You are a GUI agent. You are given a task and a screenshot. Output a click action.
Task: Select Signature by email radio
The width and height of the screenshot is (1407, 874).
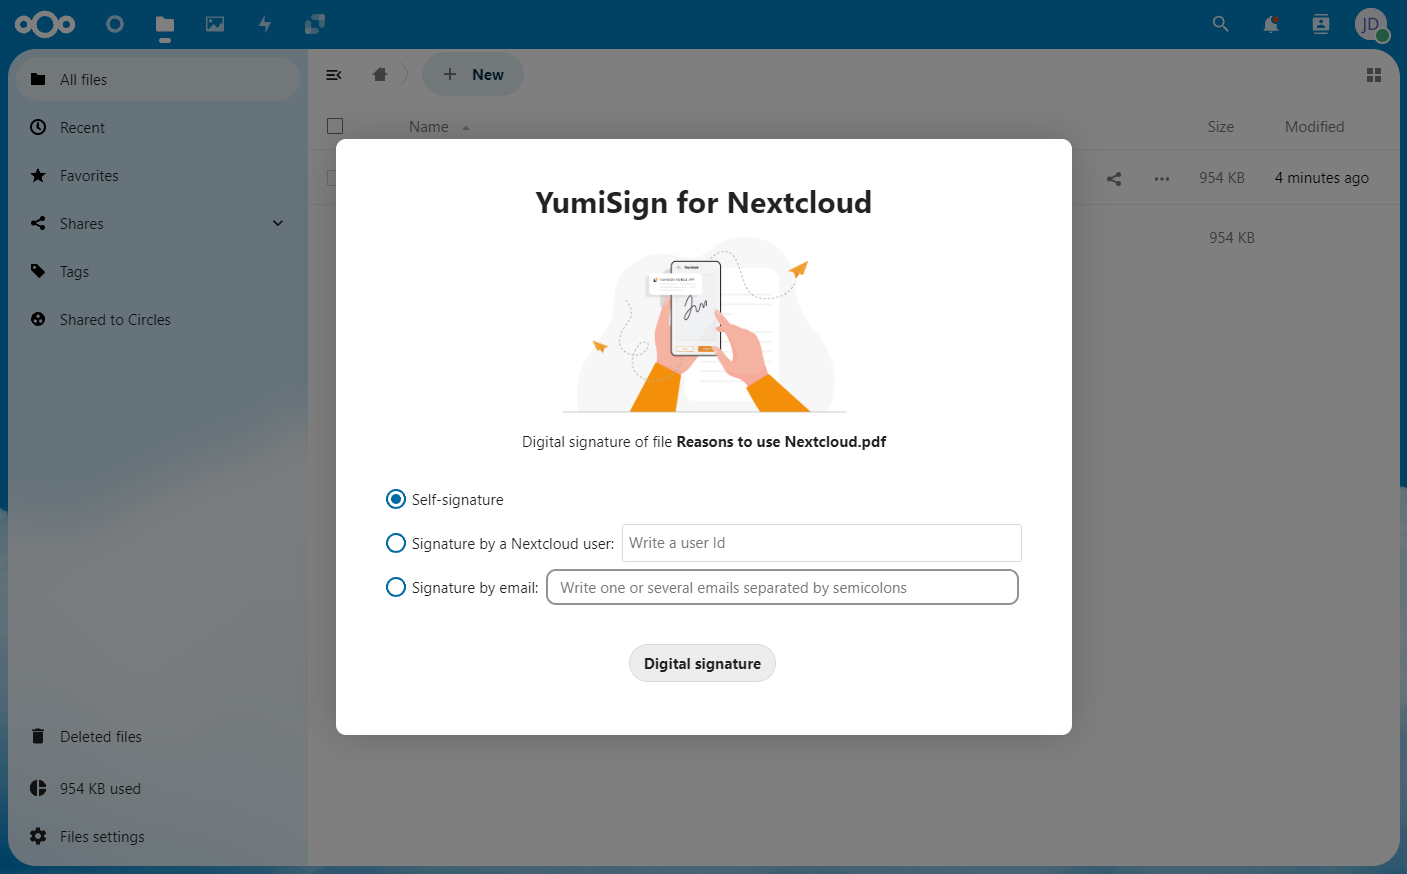396,587
